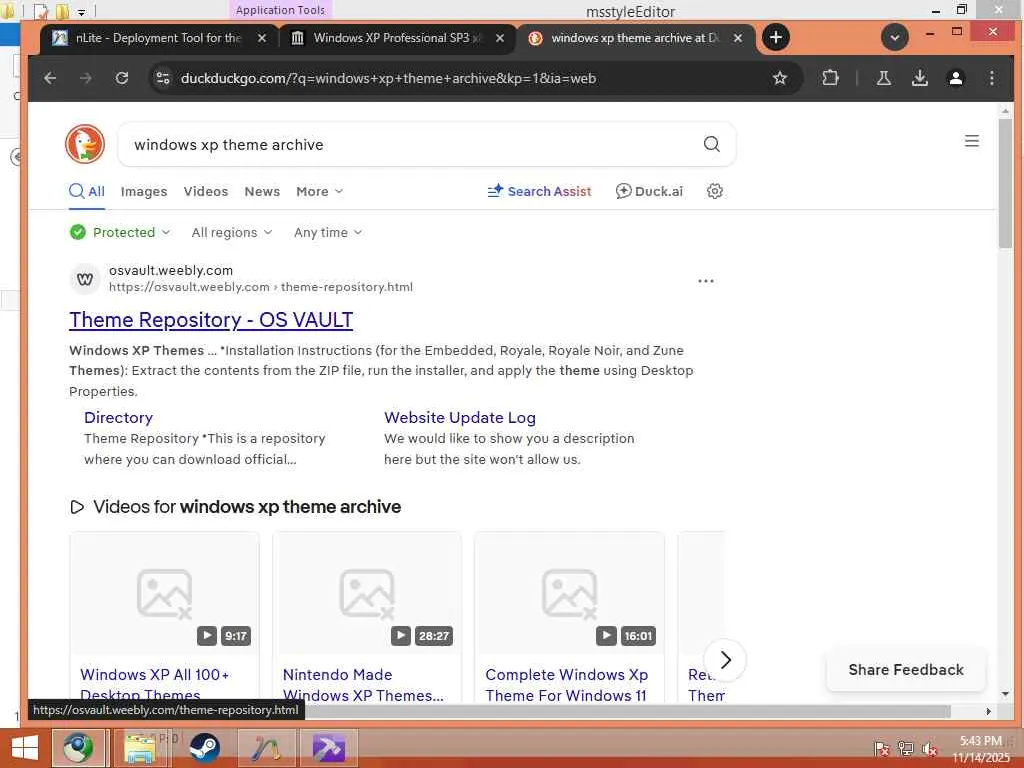The height and width of the screenshot is (768, 1024).
Task: Select the Images results tab
Action: pyautogui.click(x=144, y=191)
